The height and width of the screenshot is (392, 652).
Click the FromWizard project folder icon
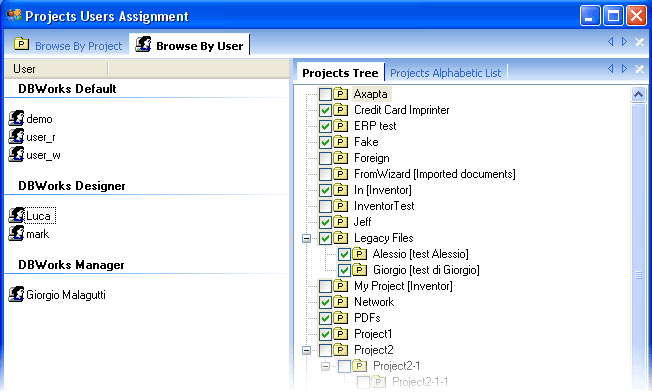341,174
